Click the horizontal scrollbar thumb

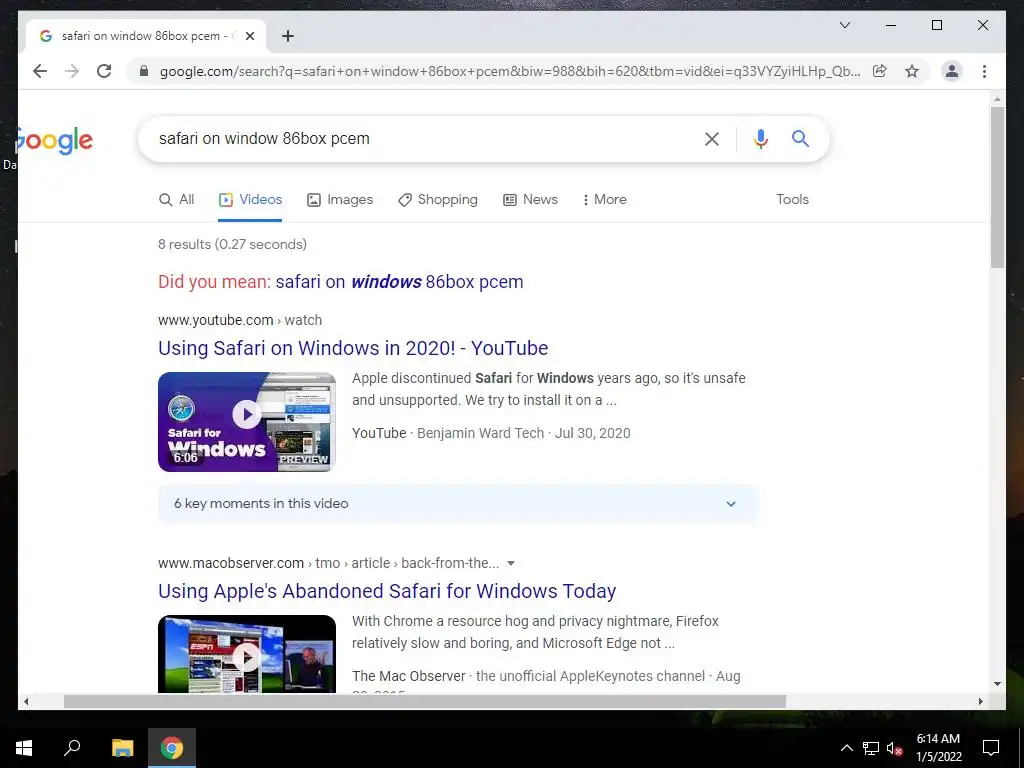point(424,701)
